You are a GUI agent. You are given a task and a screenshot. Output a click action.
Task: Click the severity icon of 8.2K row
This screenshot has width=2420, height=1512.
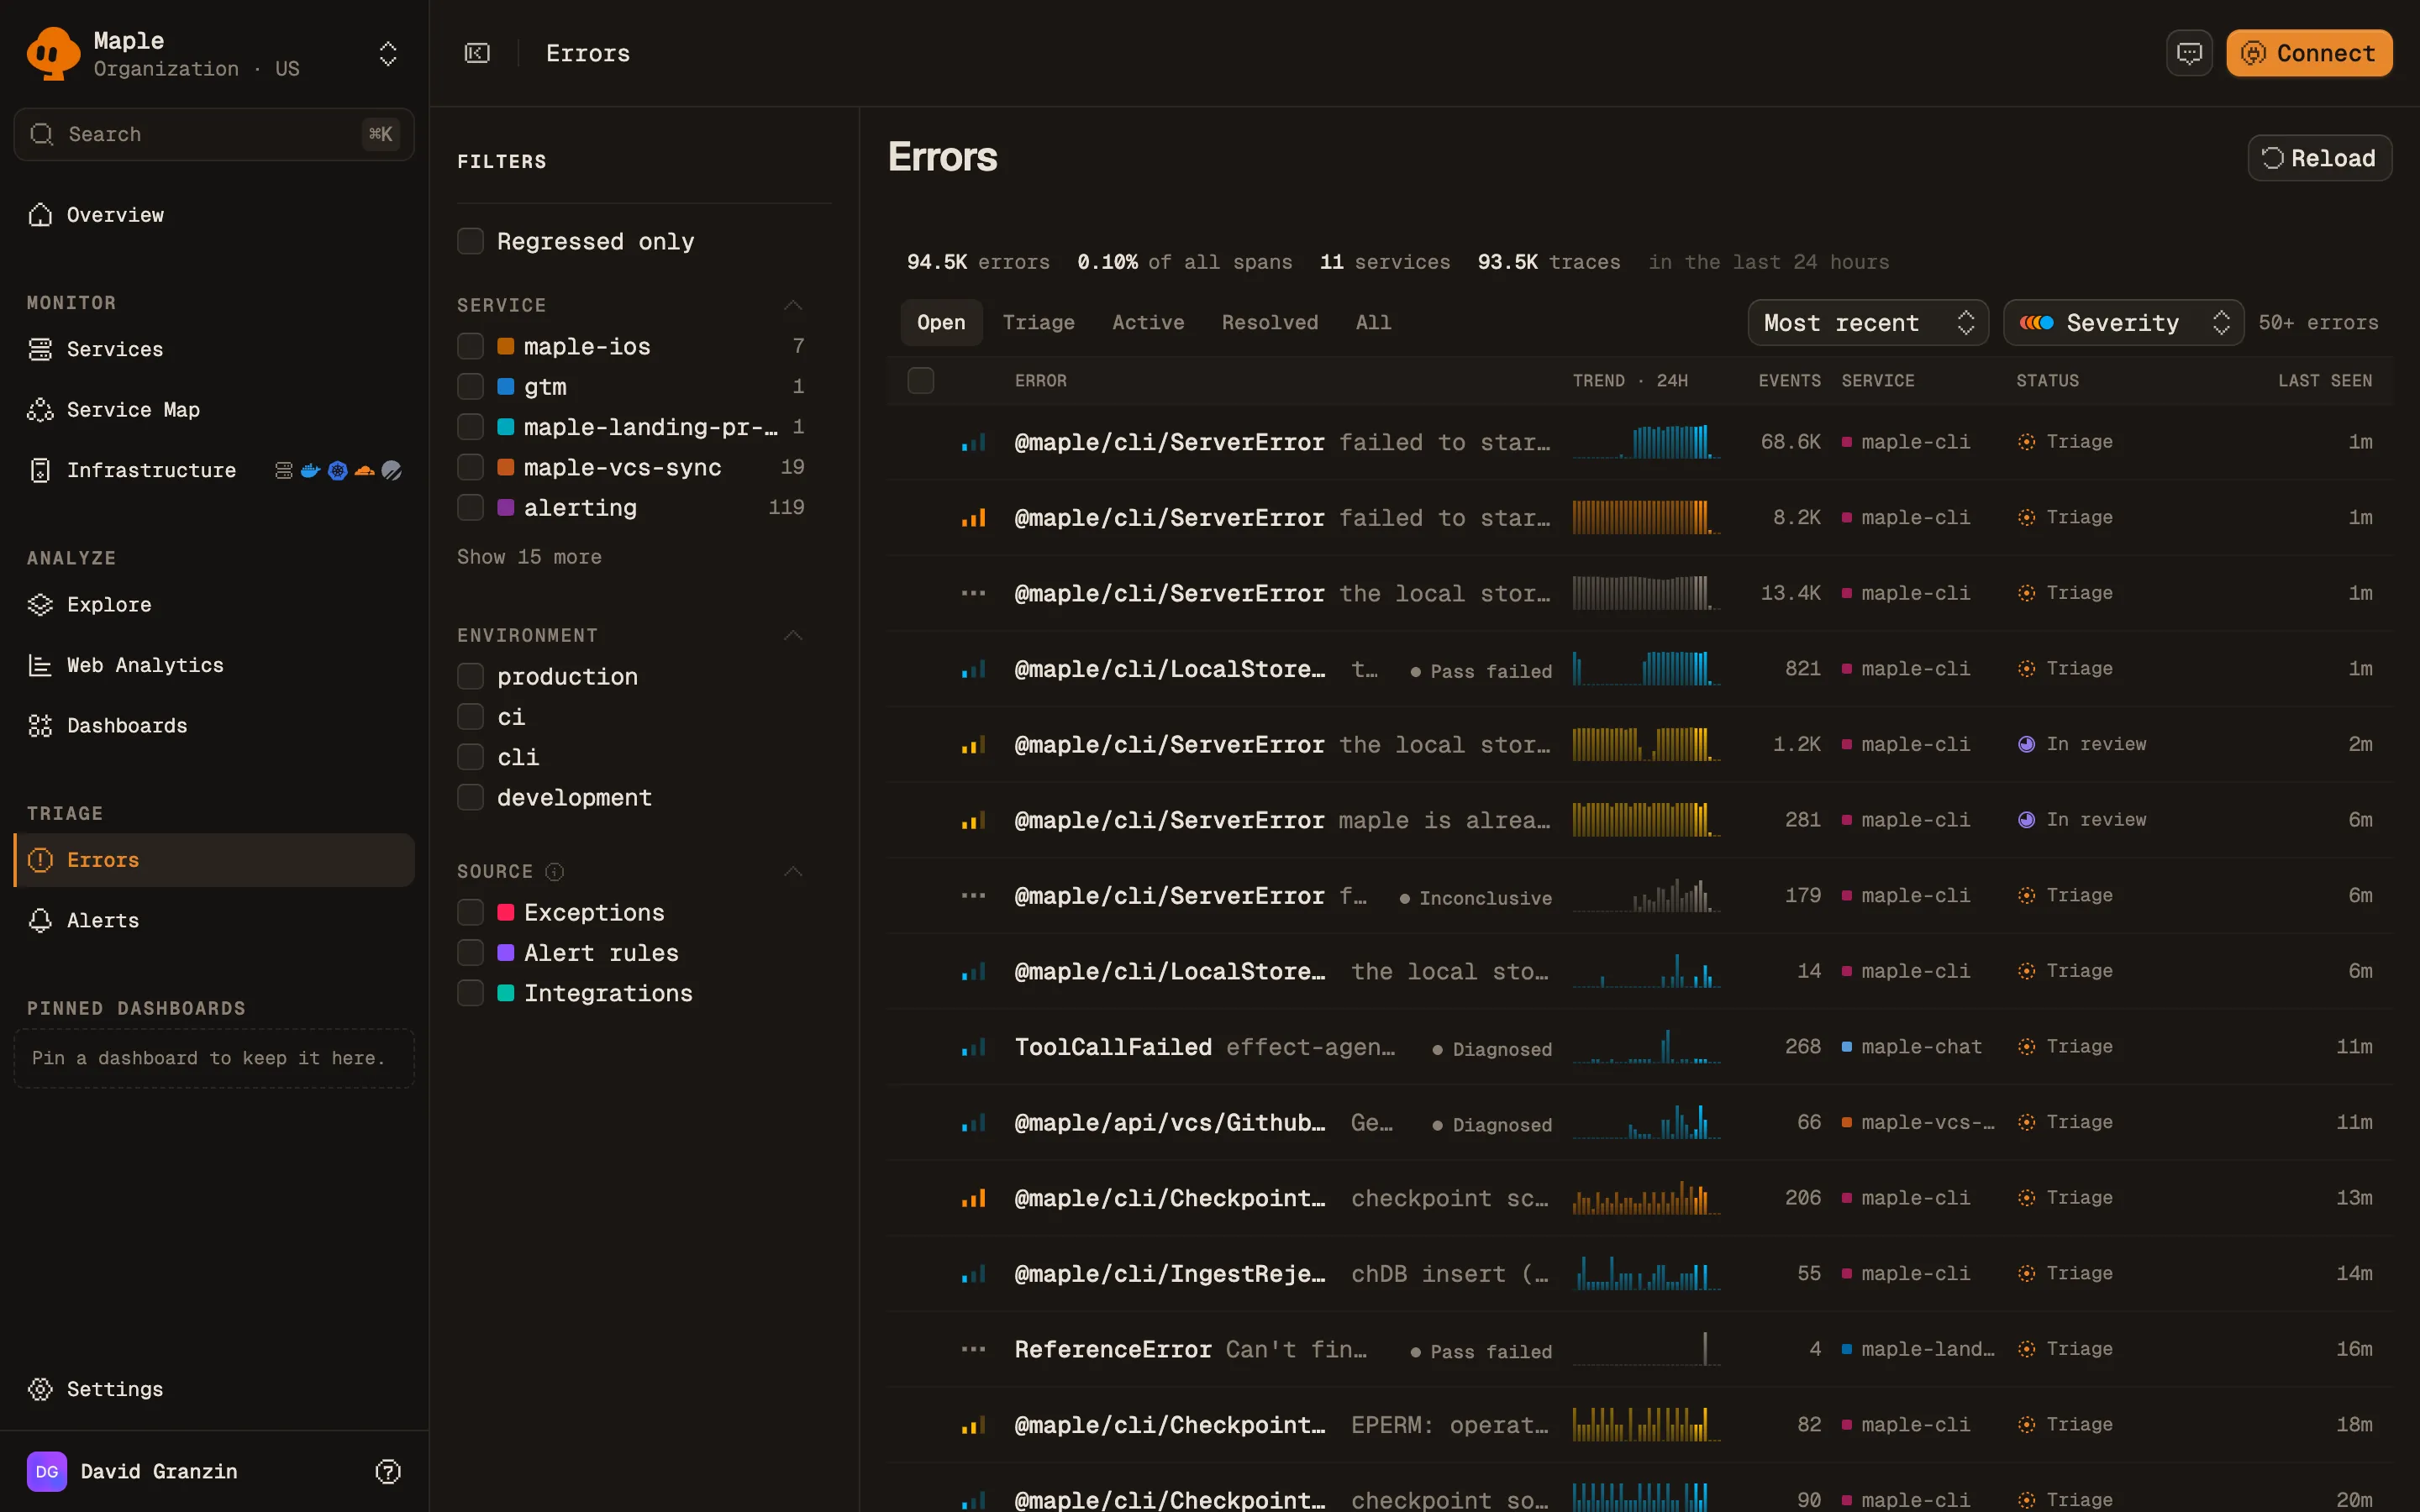tap(973, 518)
